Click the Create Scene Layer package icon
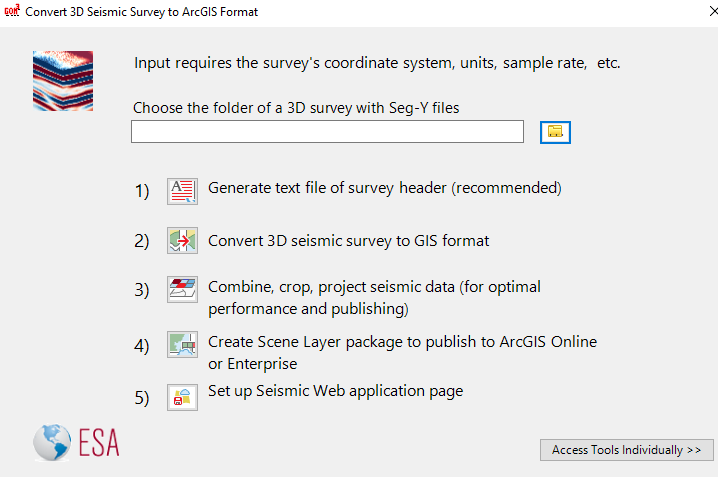Screen dimensions: 718x477 tap(182, 345)
